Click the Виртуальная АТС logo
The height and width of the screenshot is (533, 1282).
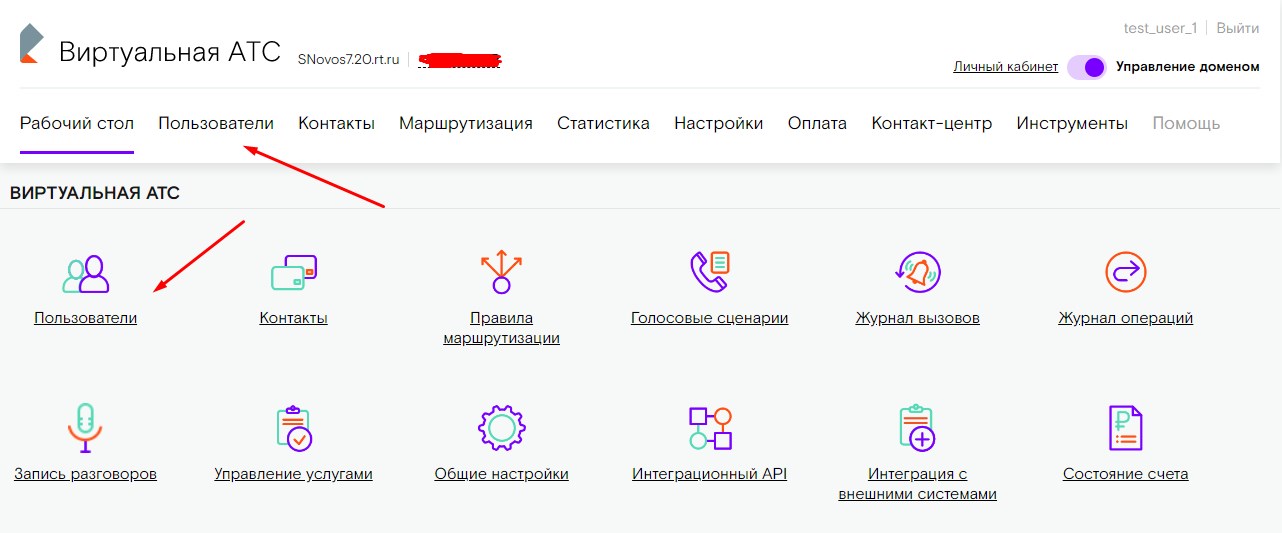click(32, 45)
